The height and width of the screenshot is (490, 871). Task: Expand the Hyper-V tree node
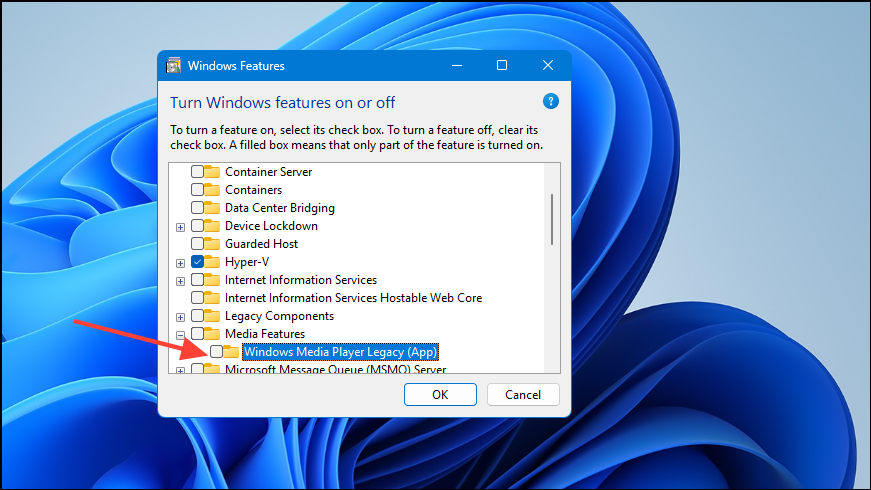(181, 263)
